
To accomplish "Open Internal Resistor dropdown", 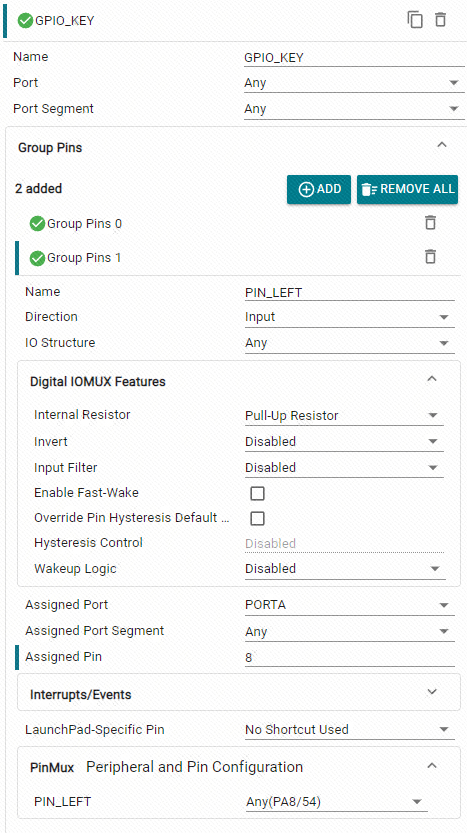I will click(344, 415).
